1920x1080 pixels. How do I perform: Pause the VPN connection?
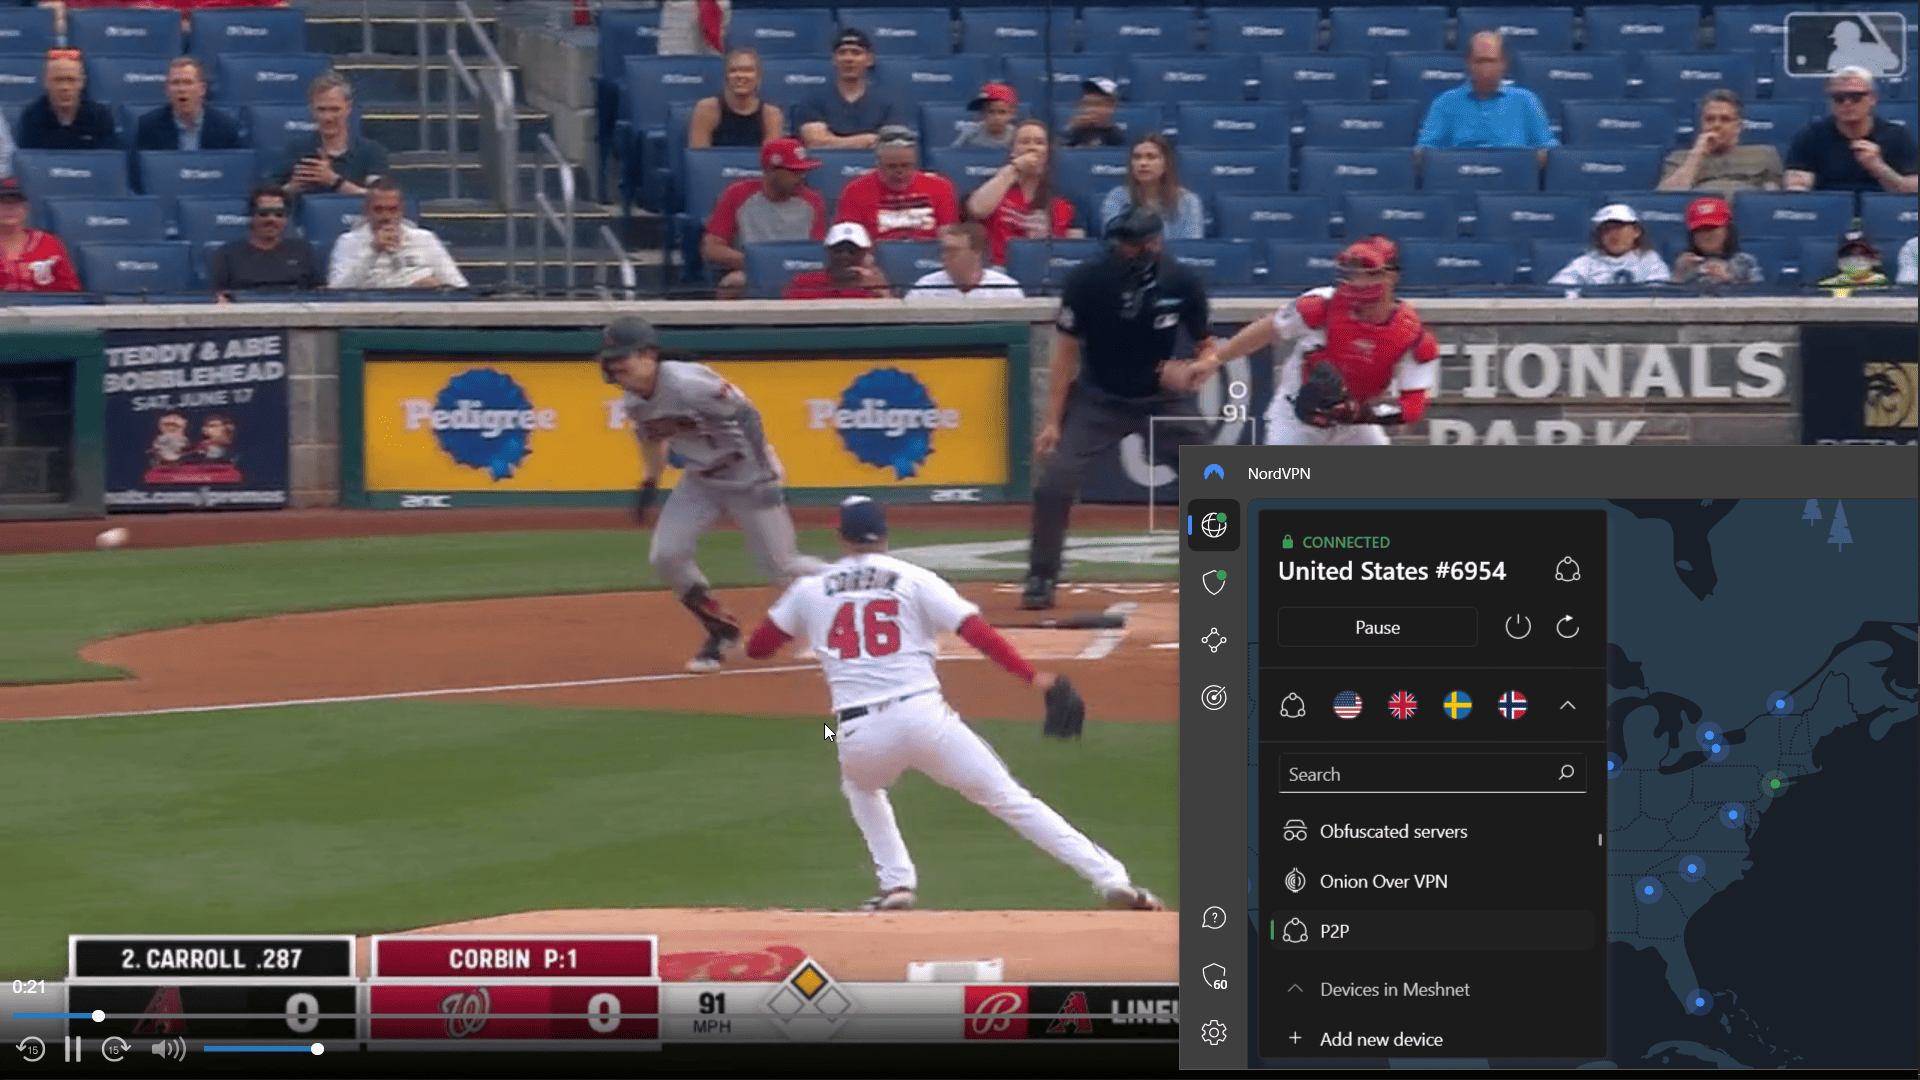[1377, 627]
